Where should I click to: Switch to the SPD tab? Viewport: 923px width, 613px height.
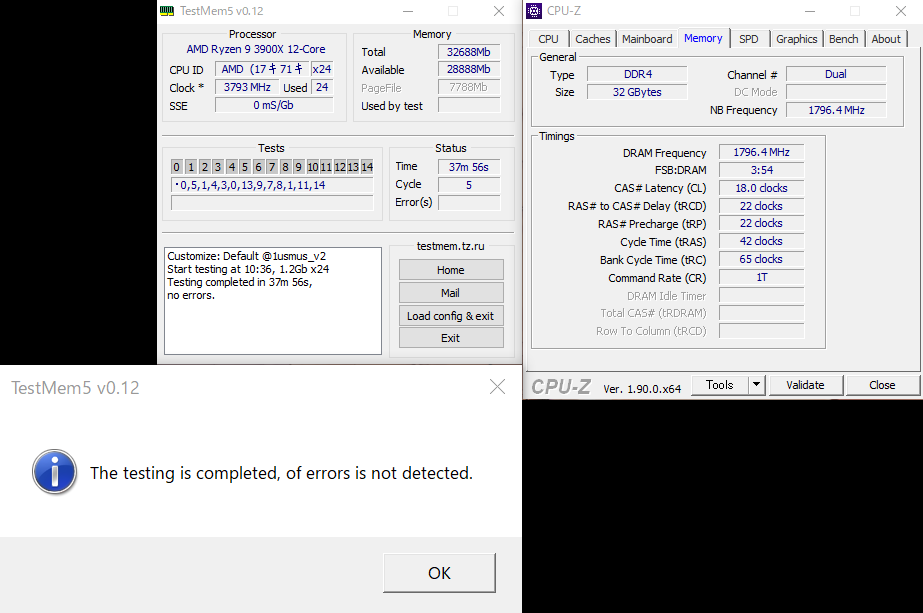(x=749, y=39)
